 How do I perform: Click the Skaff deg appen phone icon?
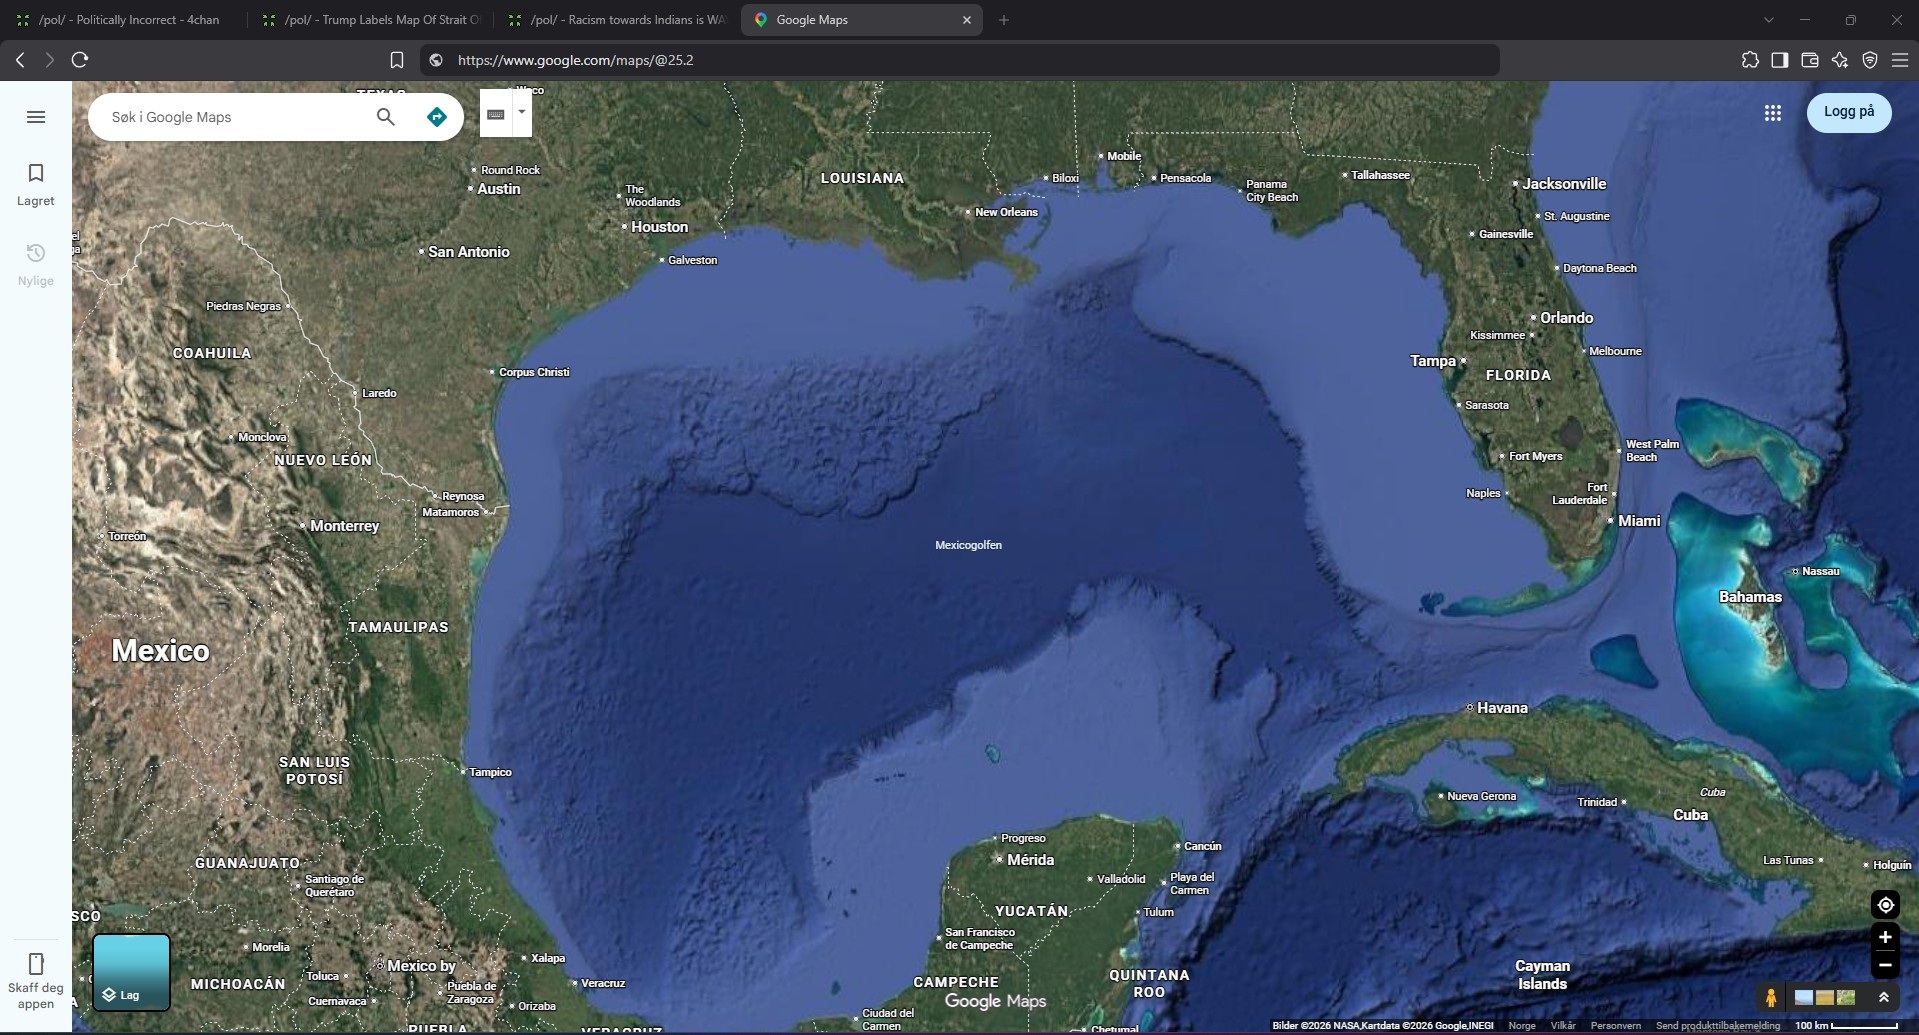click(x=36, y=964)
